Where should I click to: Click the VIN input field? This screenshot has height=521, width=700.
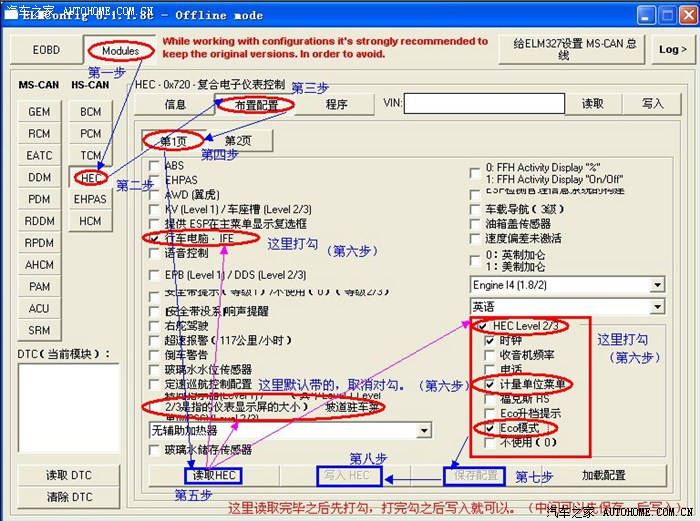coord(482,104)
